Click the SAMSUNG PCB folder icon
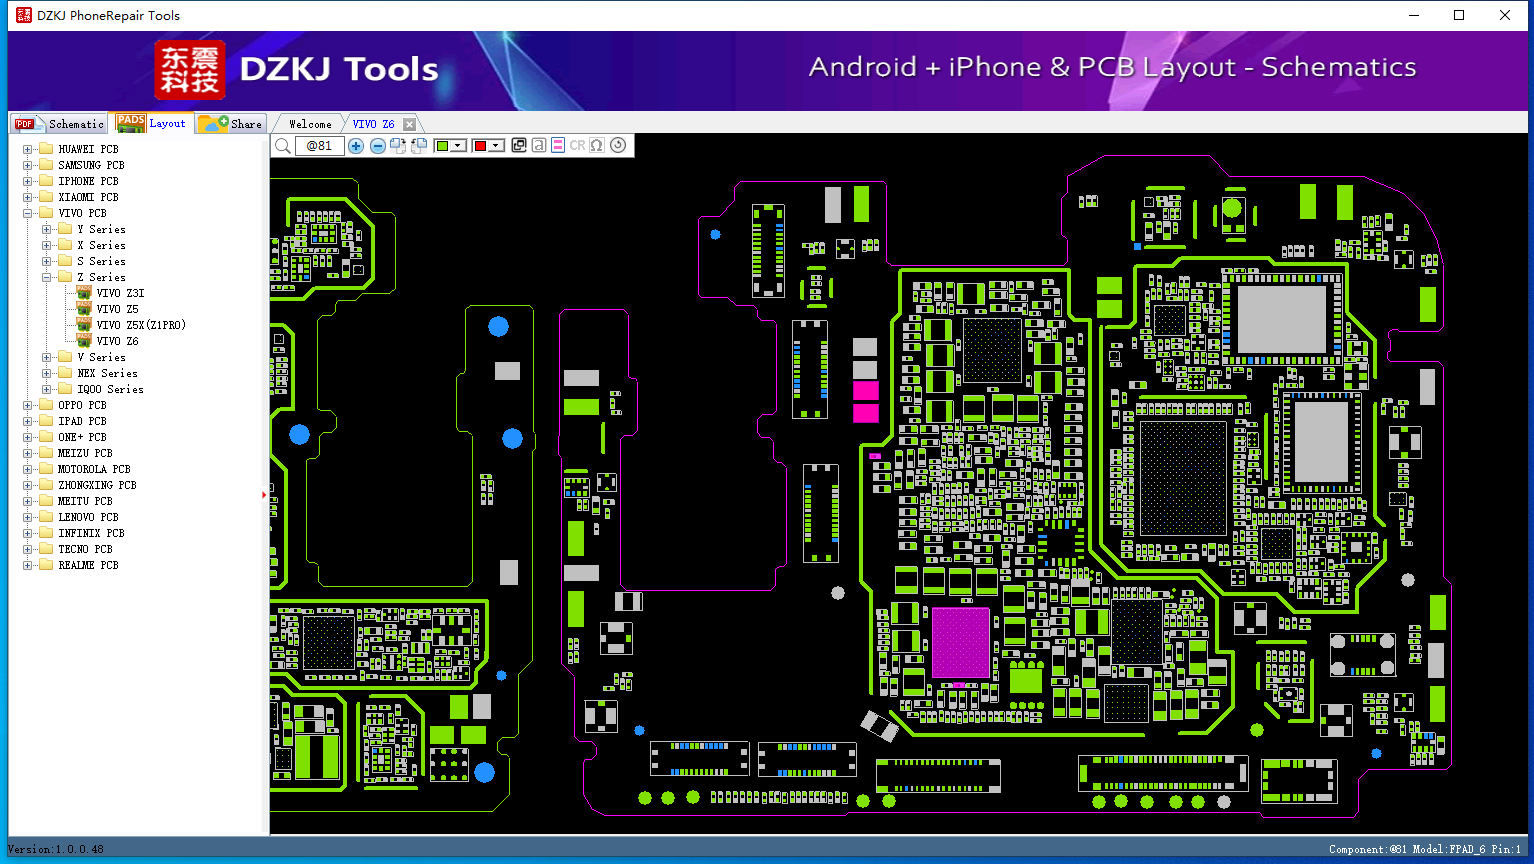The height and width of the screenshot is (864, 1534). click(45, 165)
